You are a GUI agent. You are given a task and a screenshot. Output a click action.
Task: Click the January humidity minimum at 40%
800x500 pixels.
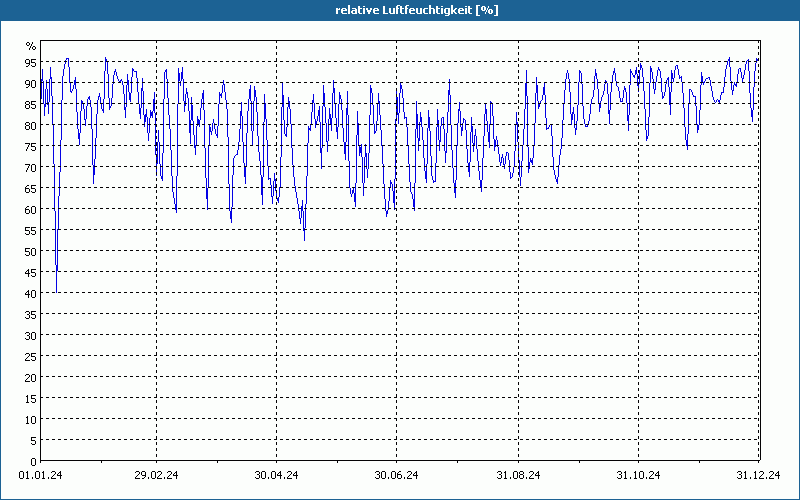coord(56,292)
